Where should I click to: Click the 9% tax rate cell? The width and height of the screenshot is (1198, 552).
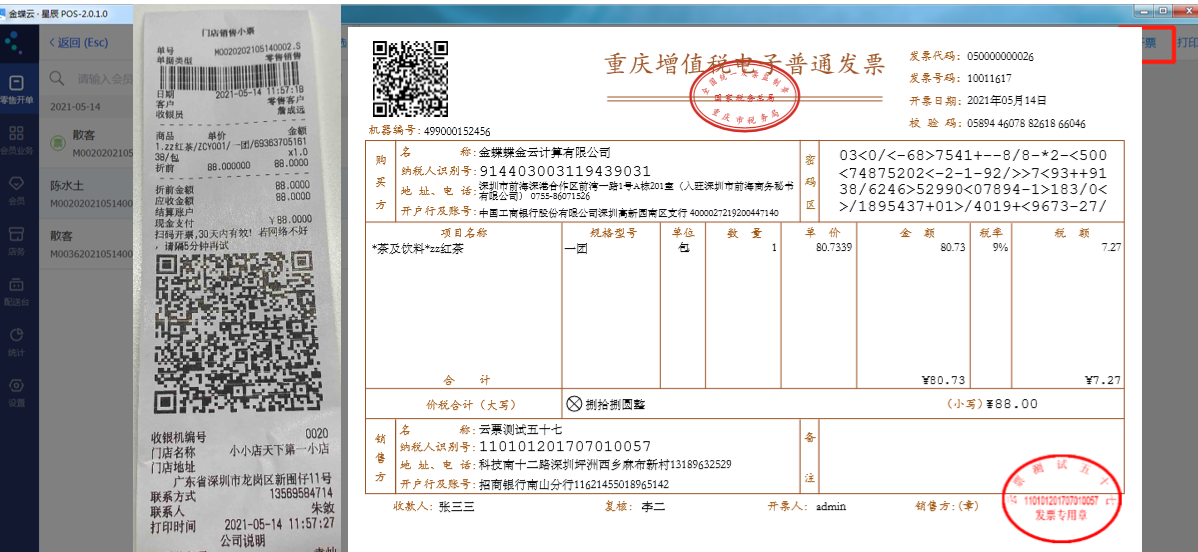click(999, 248)
